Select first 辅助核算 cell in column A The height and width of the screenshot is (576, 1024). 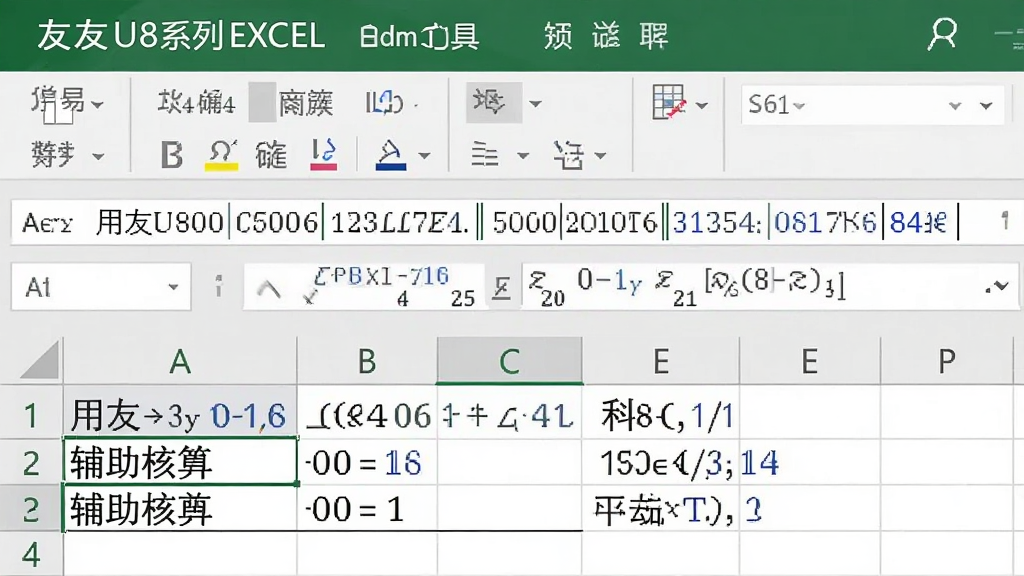pos(180,462)
